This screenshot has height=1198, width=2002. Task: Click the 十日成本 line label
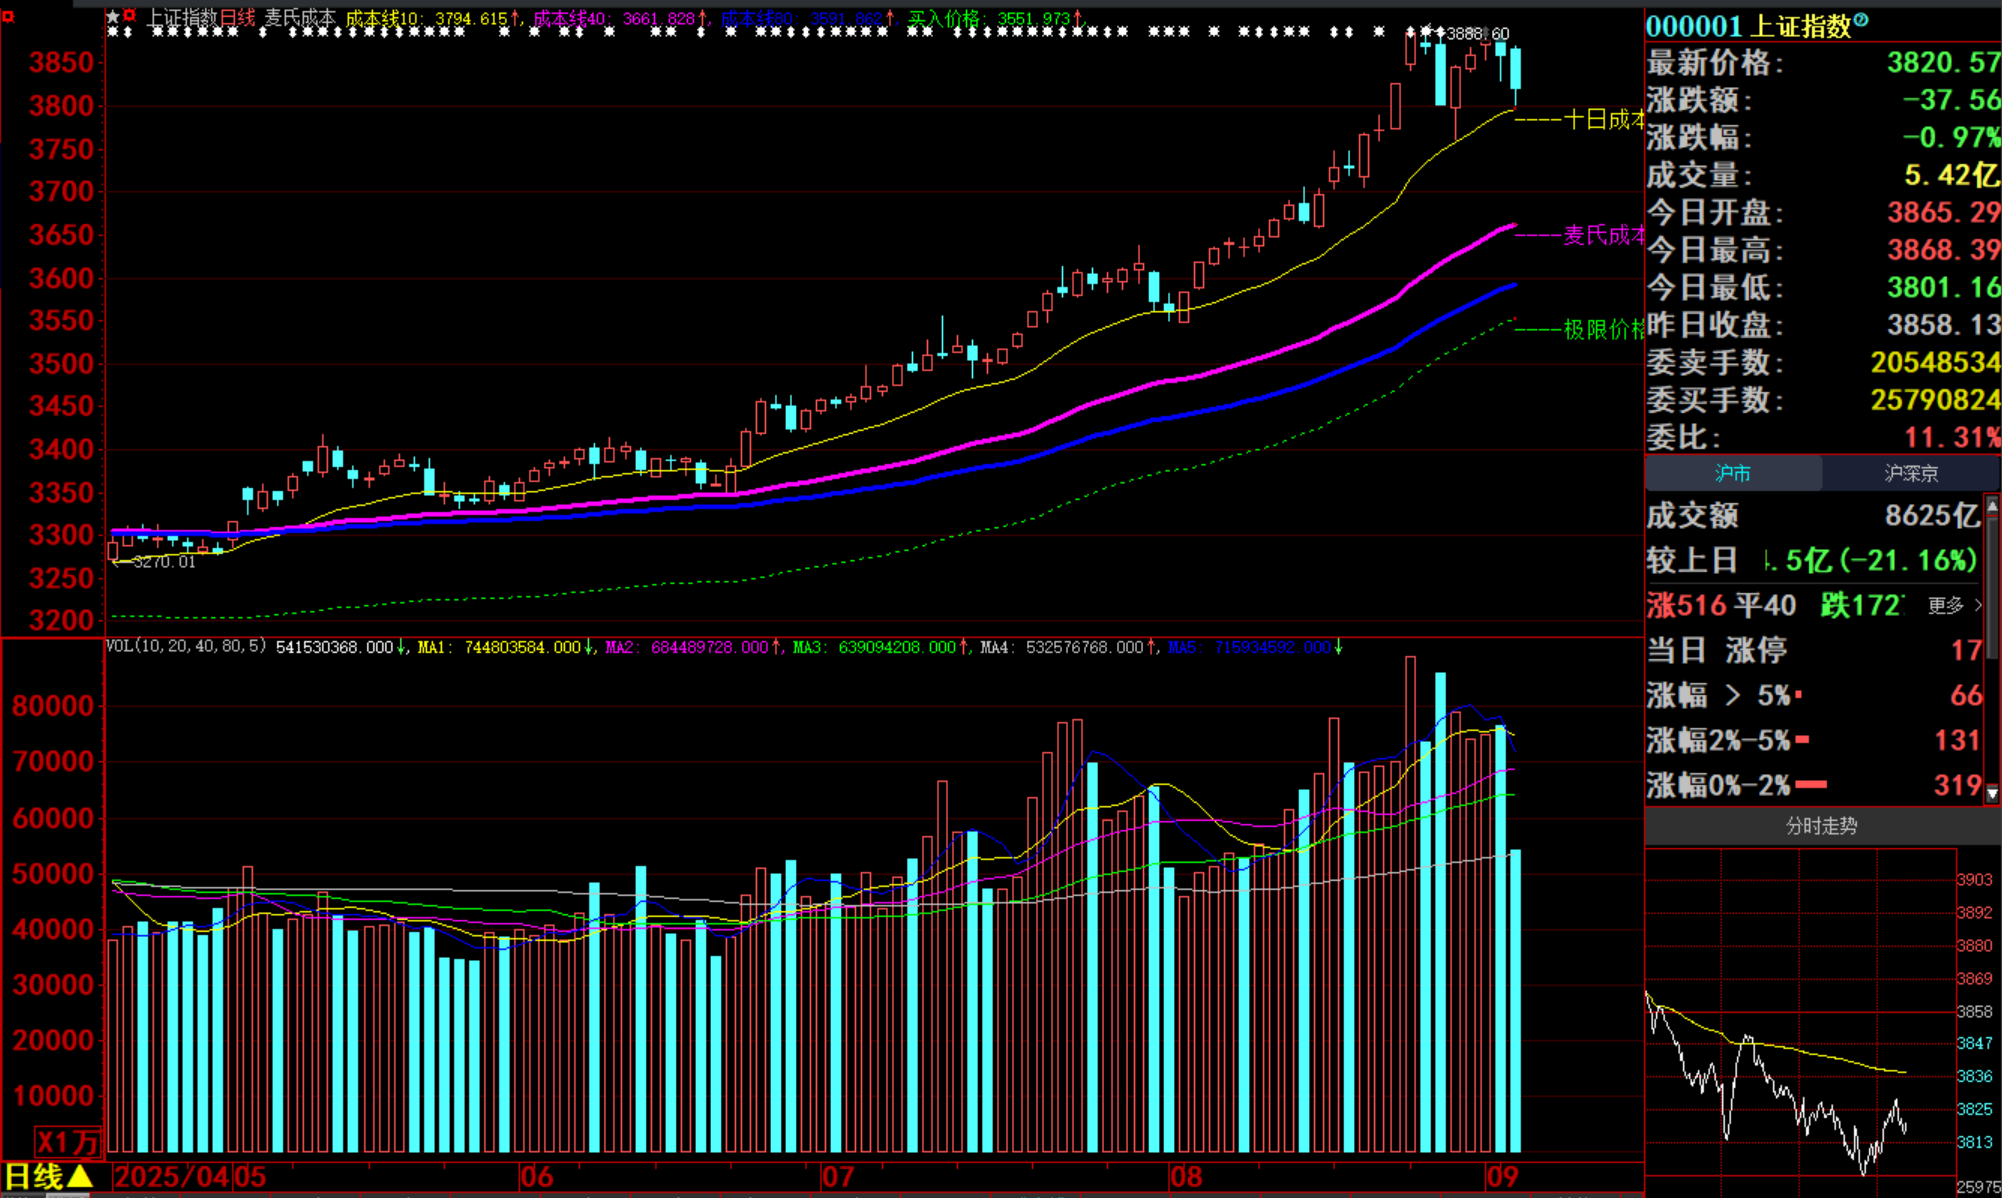pyautogui.click(x=1604, y=120)
